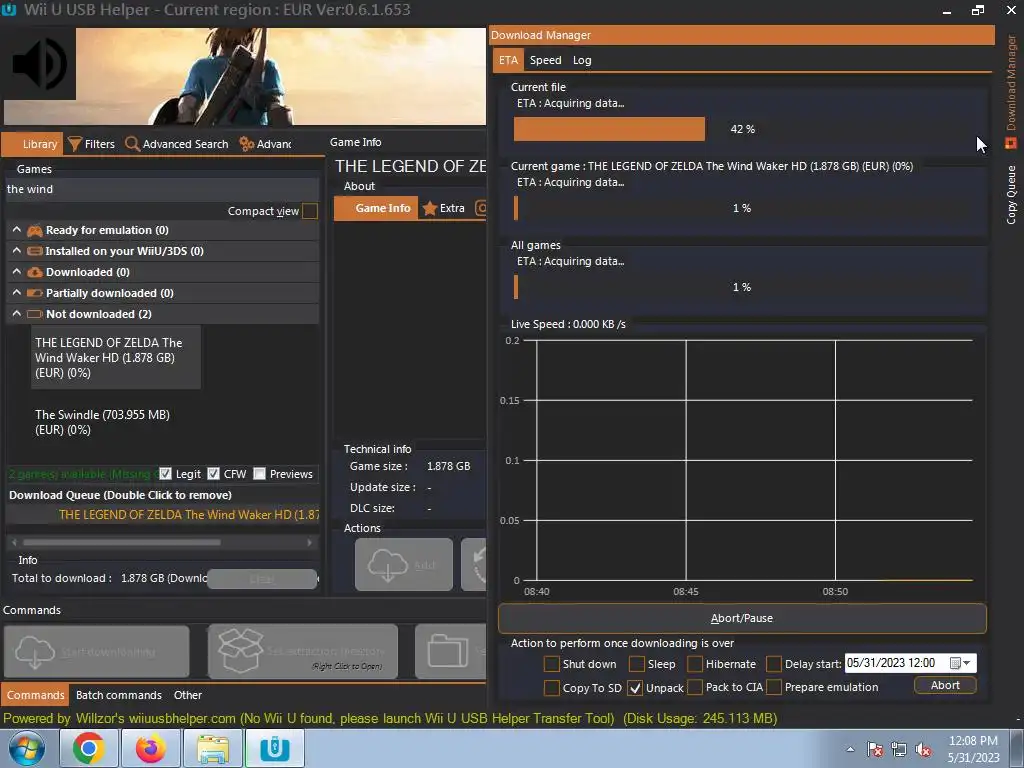Click the Advanced Search magnifier icon
The width and height of the screenshot is (1024, 768).
click(132, 144)
